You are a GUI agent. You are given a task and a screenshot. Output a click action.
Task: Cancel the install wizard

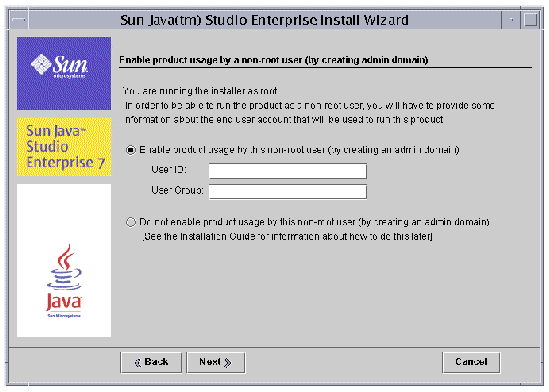[x=471, y=362]
